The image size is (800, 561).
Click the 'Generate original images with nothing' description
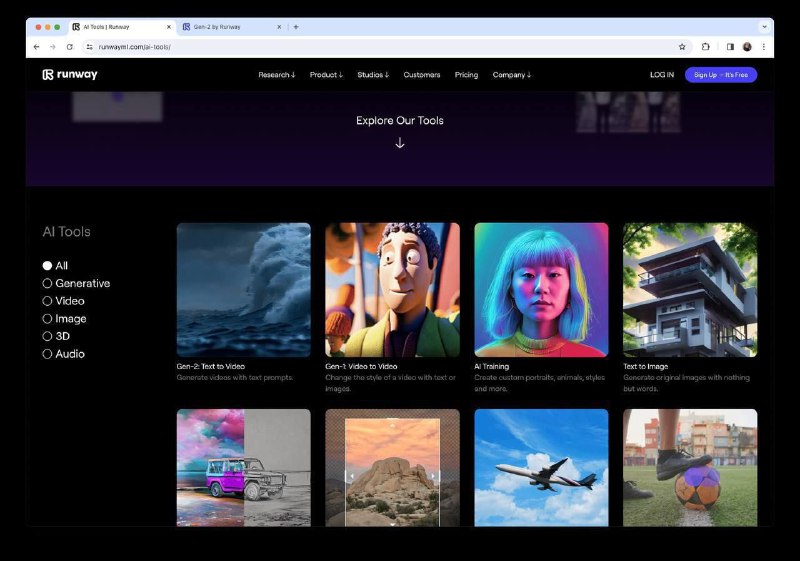686,378
